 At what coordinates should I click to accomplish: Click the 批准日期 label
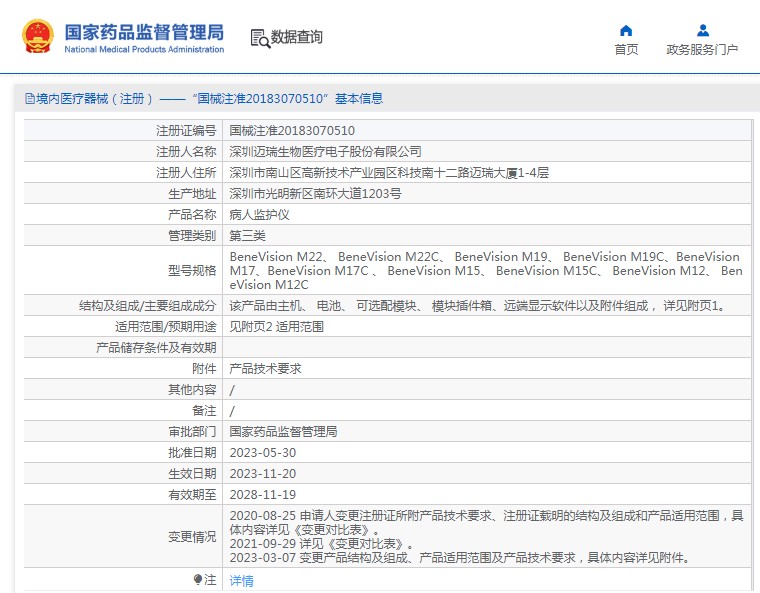192,452
